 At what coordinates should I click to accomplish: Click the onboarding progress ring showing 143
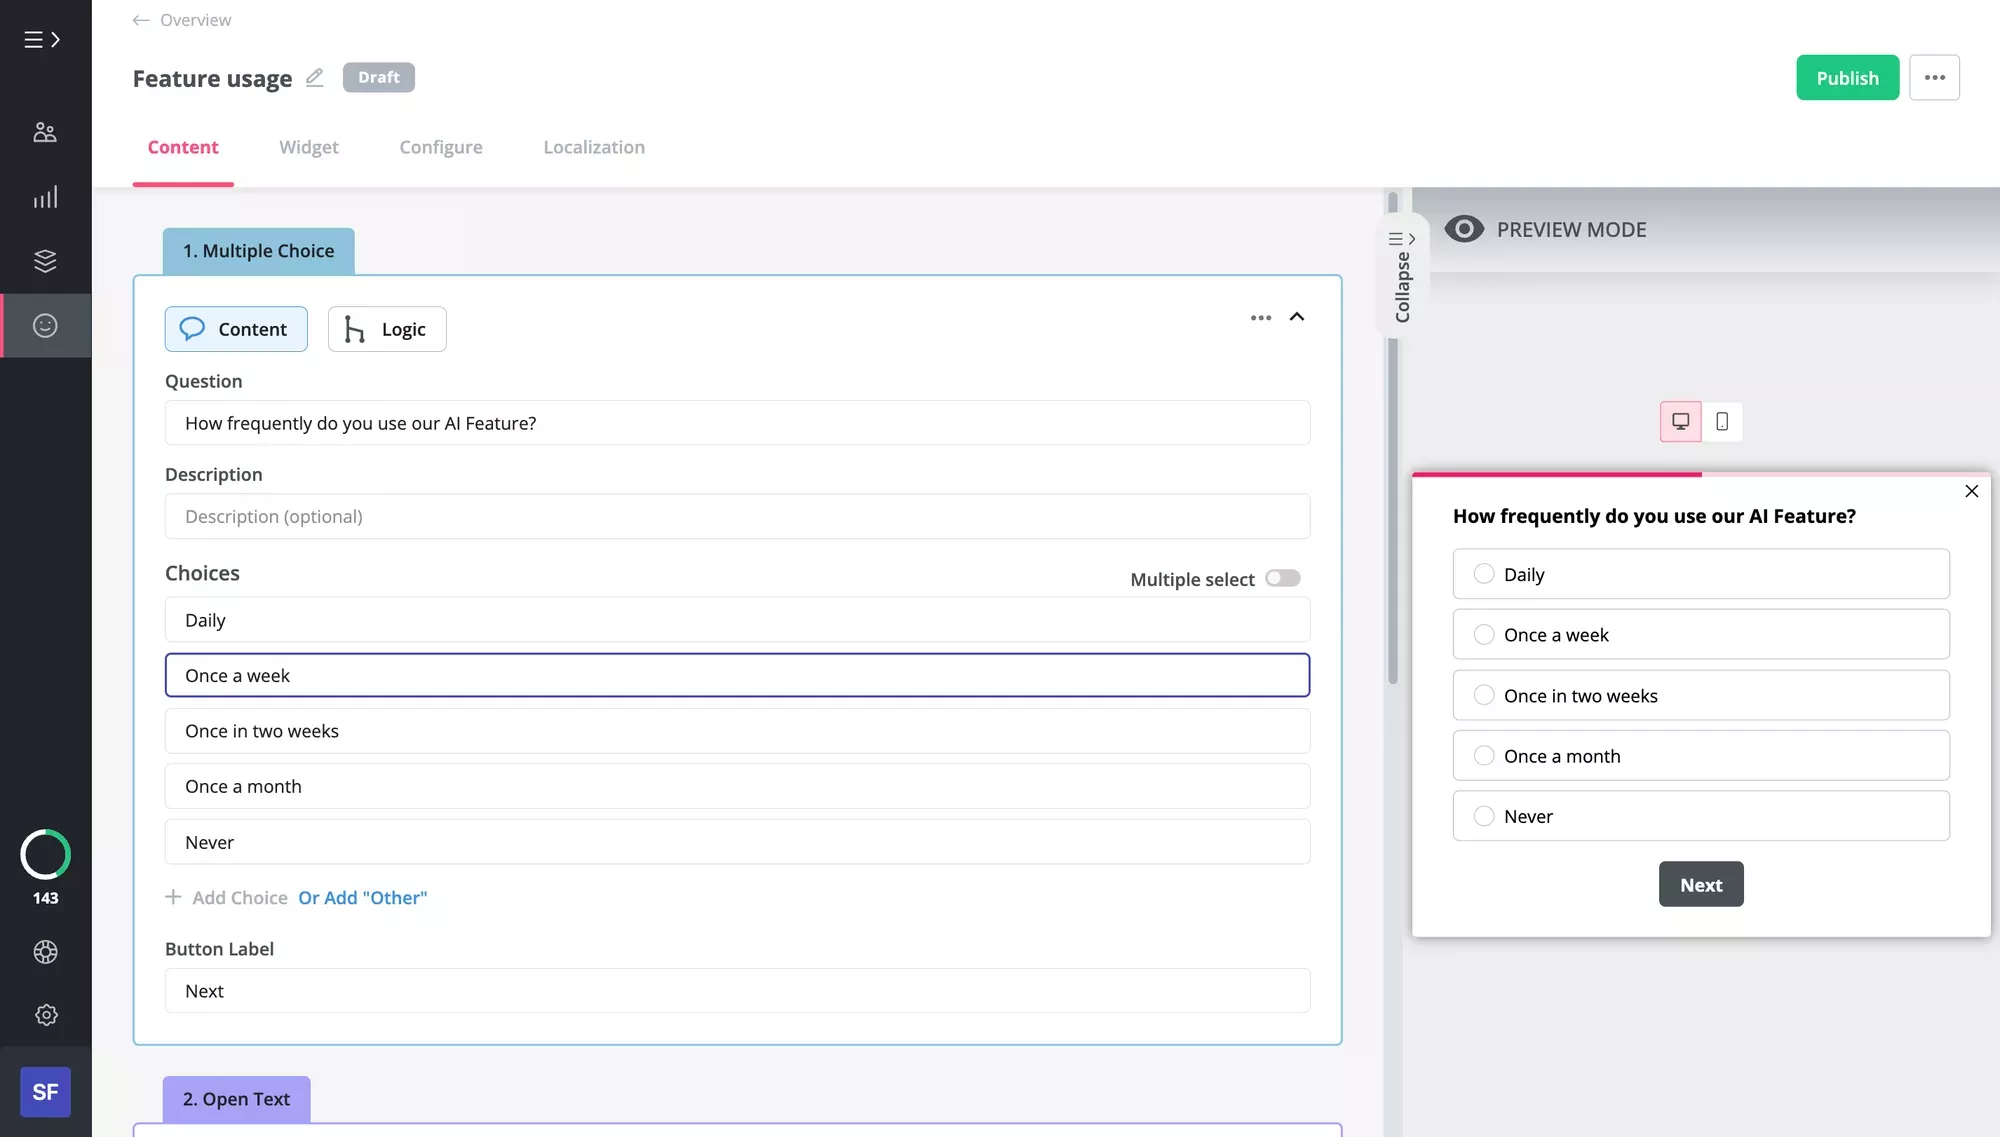click(x=45, y=855)
